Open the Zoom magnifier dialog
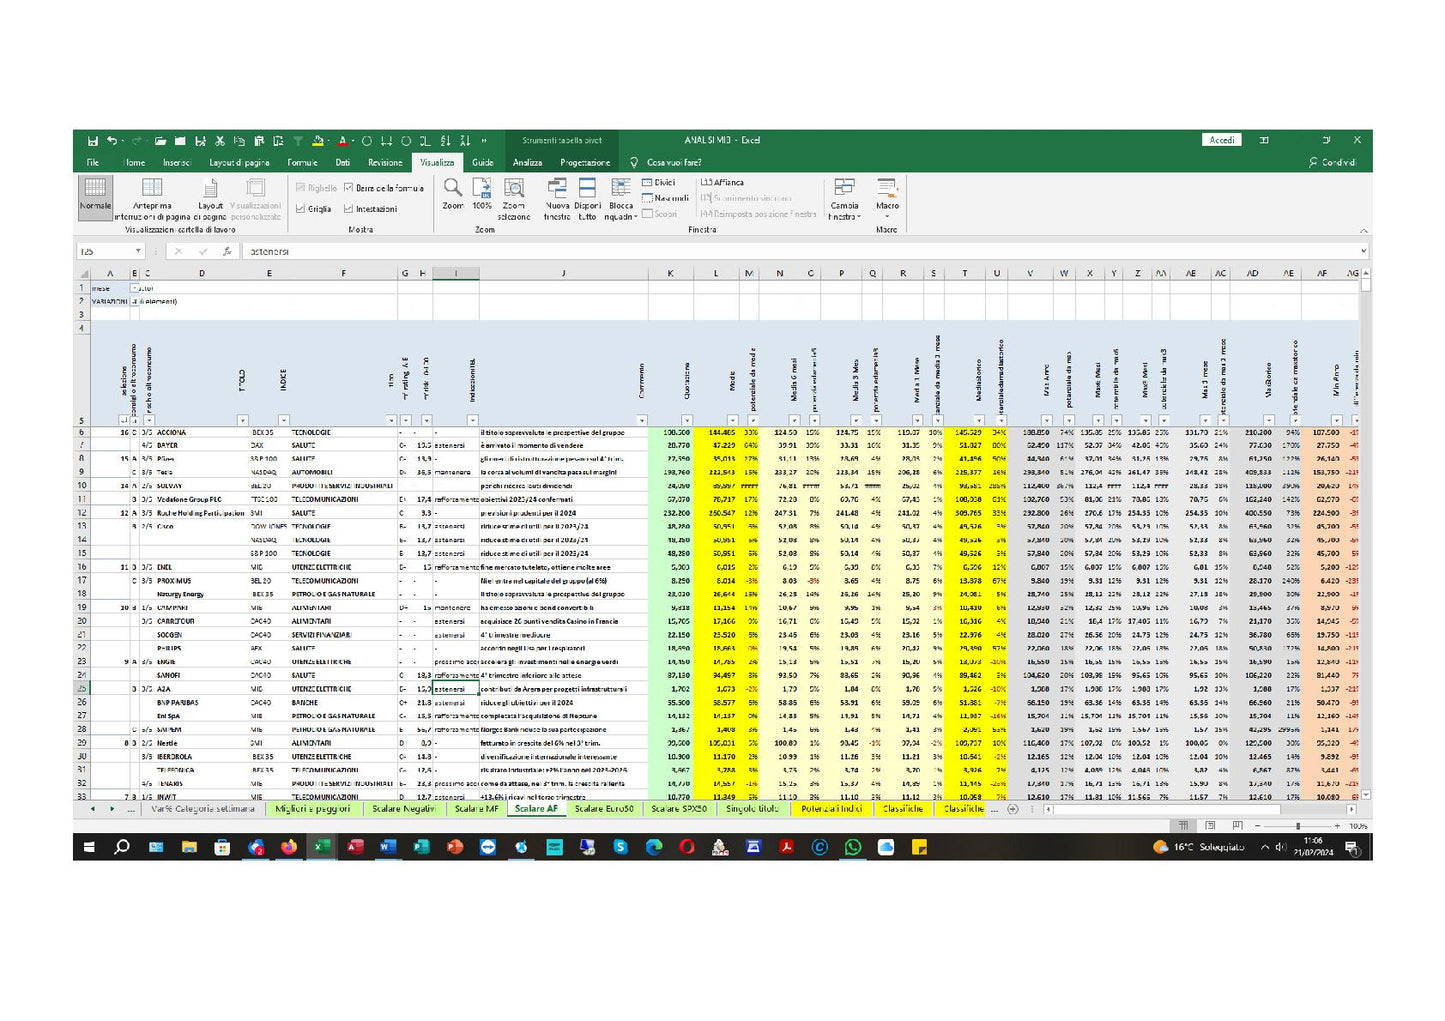This screenshot has width=1445, height=1021. 453,194
